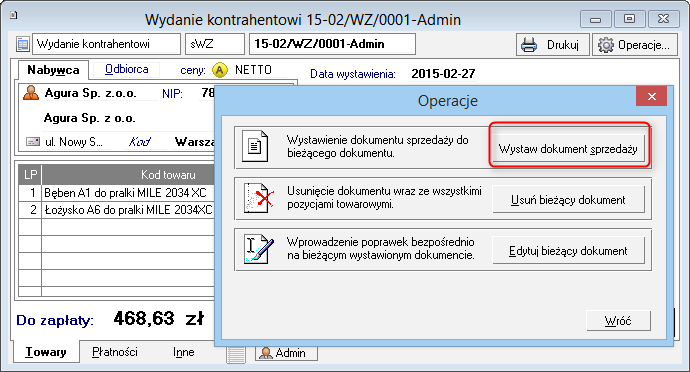The height and width of the screenshot is (372, 690).
Task: Click the gear icon on Operacje button
Action: 606,45
